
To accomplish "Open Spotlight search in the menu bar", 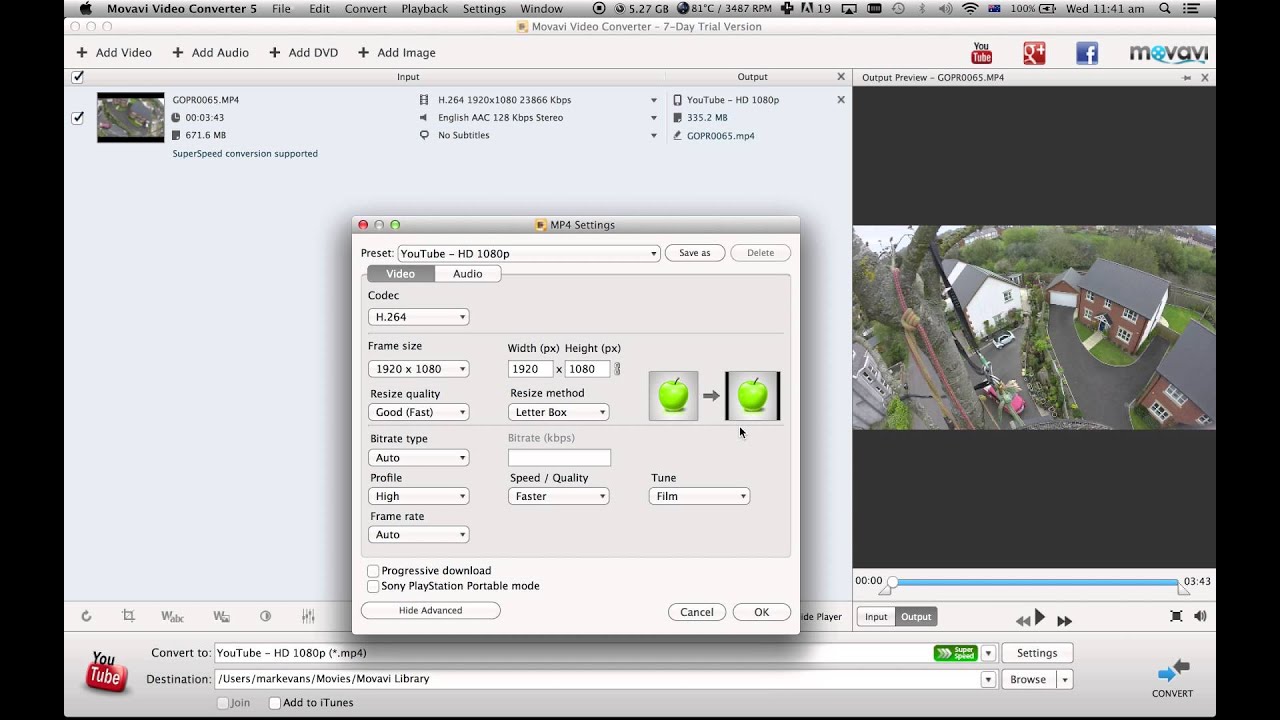I will pyautogui.click(x=1165, y=9).
